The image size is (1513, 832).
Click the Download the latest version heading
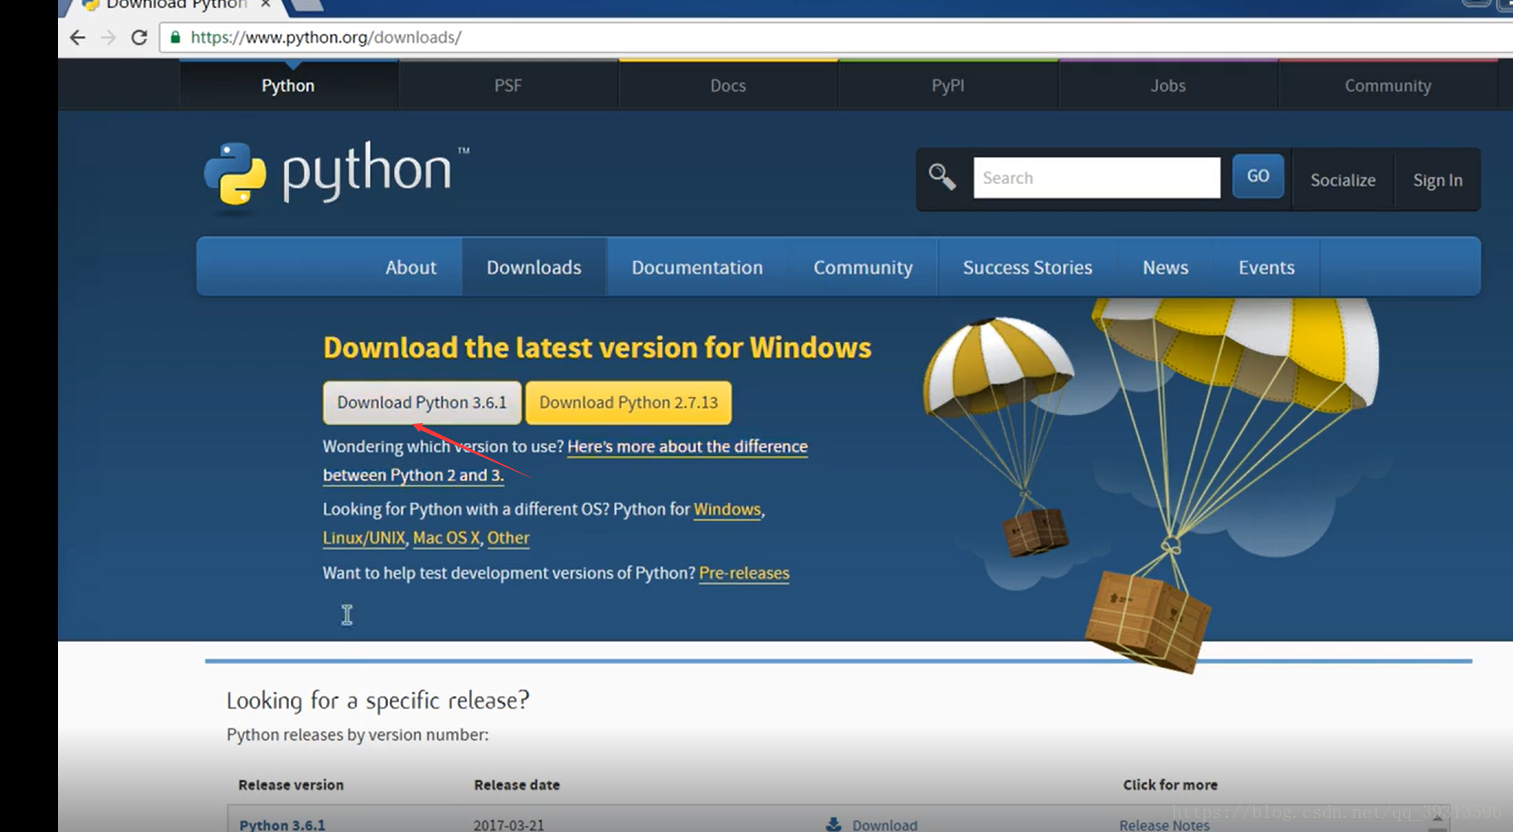click(x=597, y=347)
